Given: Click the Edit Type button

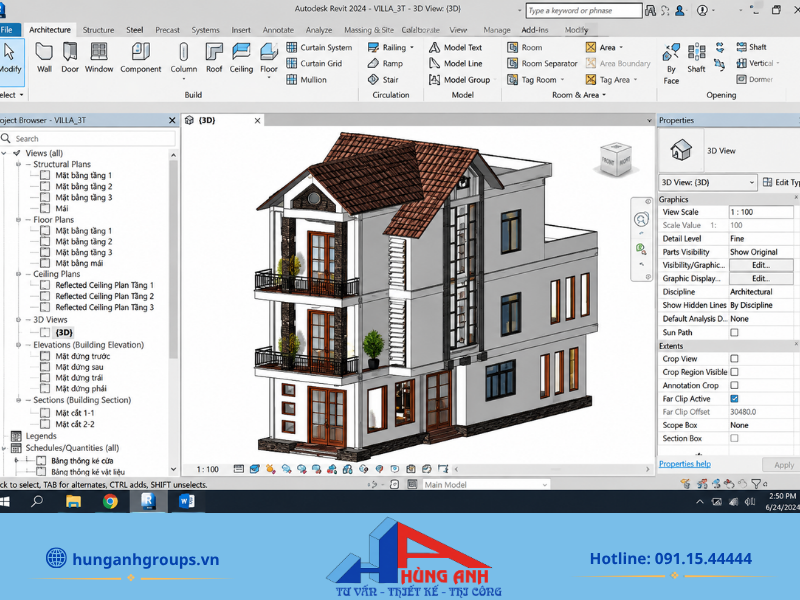Looking at the screenshot, I should coord(781,182).
